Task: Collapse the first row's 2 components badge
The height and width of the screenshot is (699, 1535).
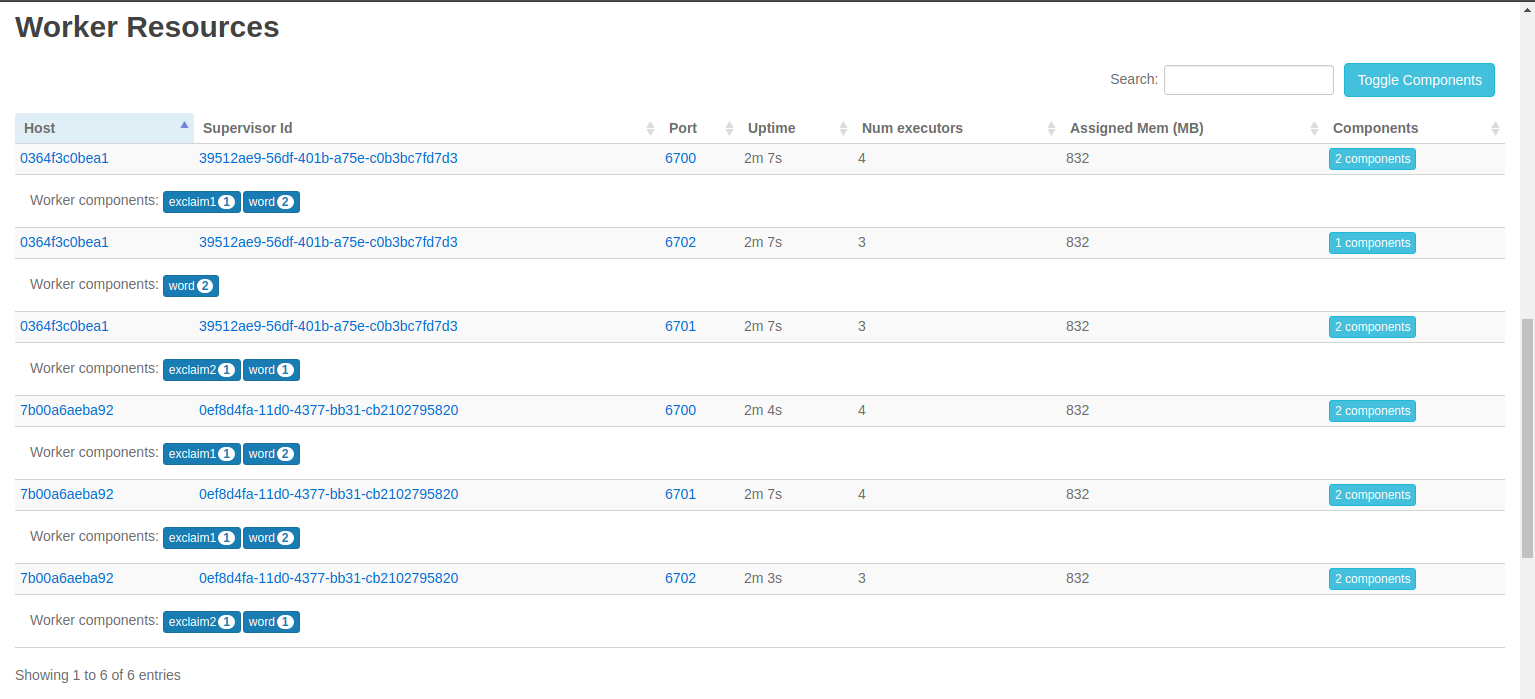Action: 1372,159
